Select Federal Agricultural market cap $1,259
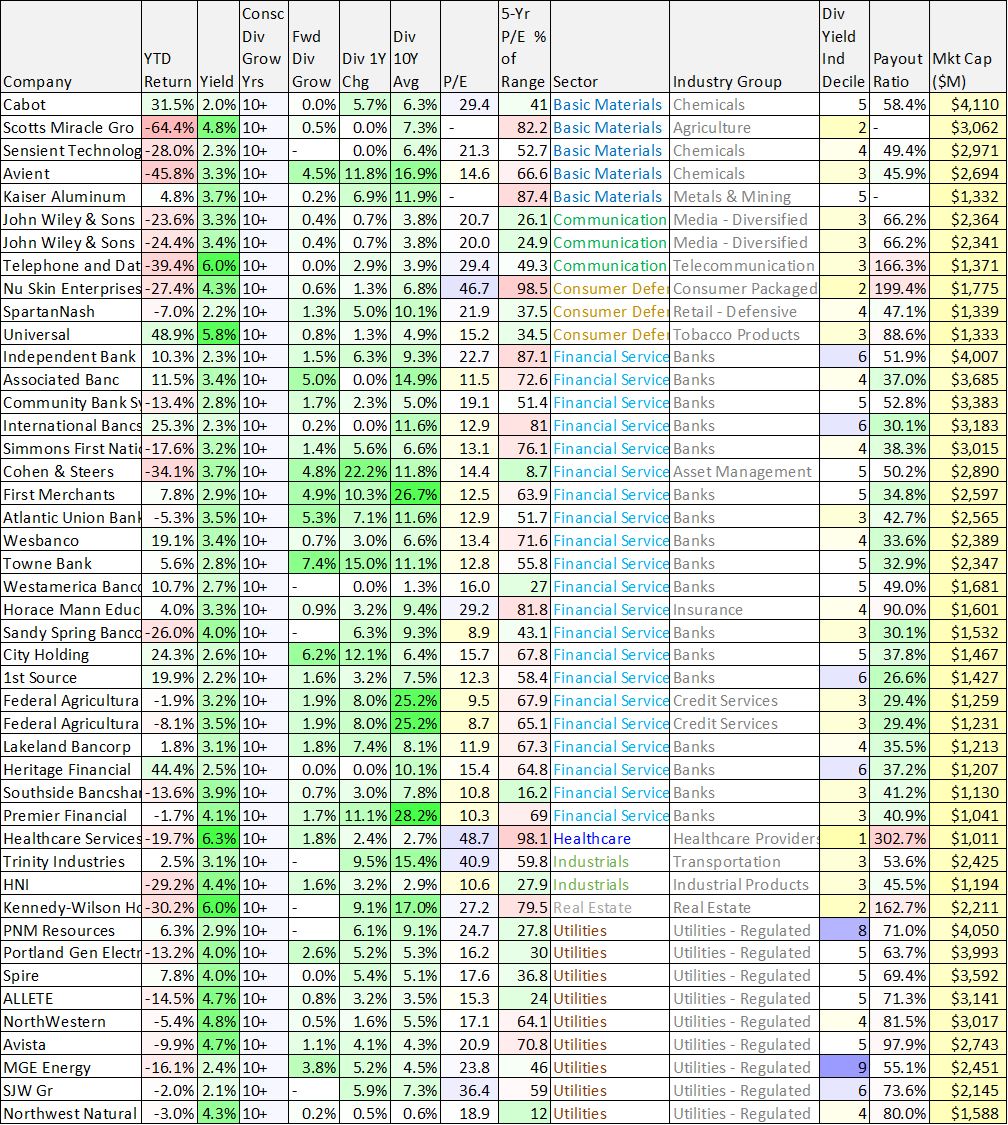1008x1125 pixels. [968, 700]
